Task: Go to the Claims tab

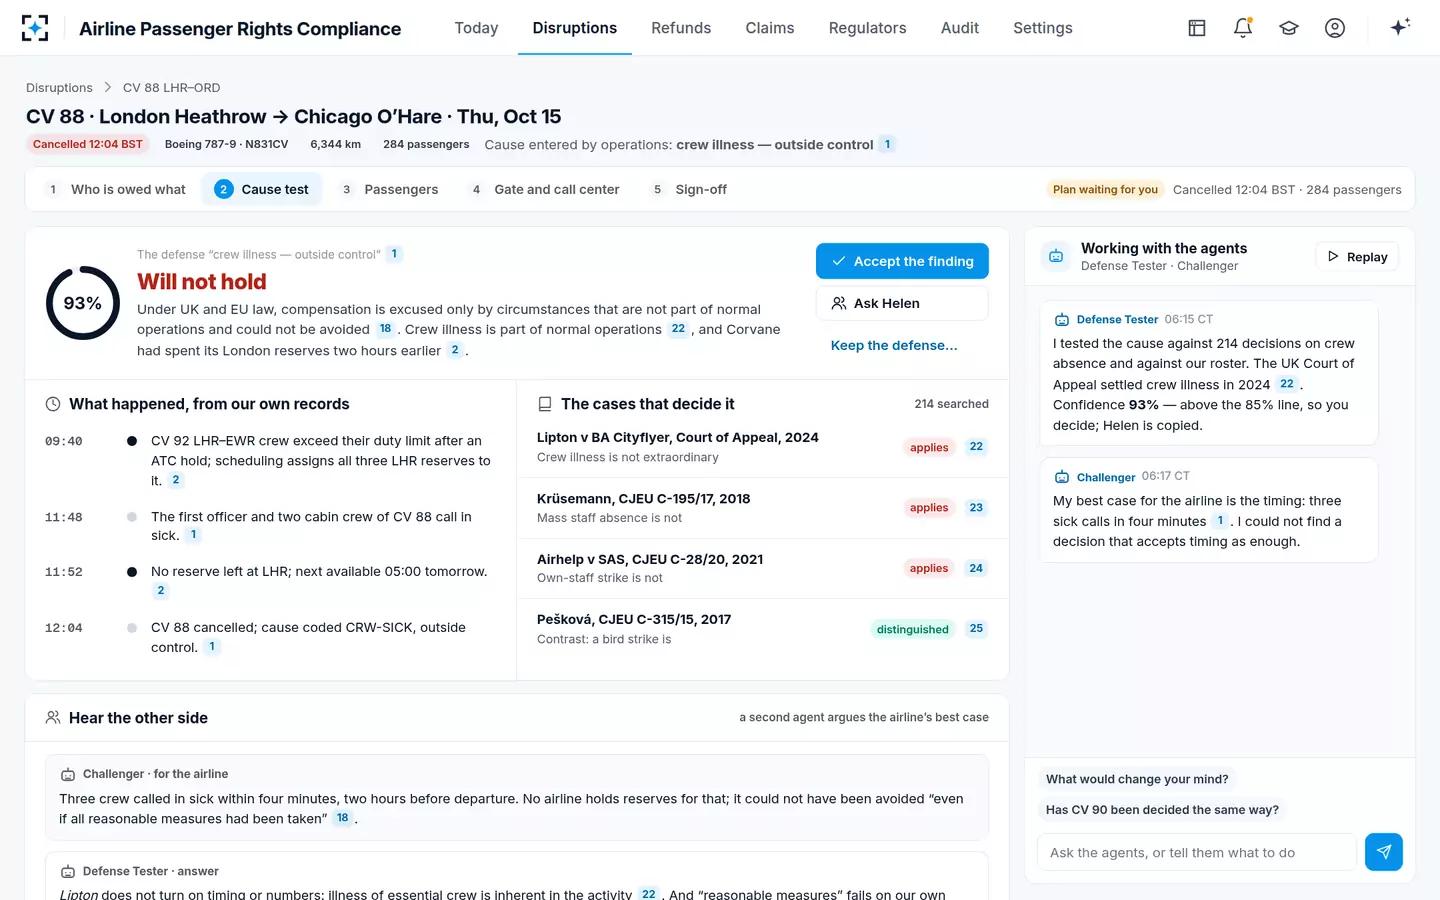Action: click(770, 28)
